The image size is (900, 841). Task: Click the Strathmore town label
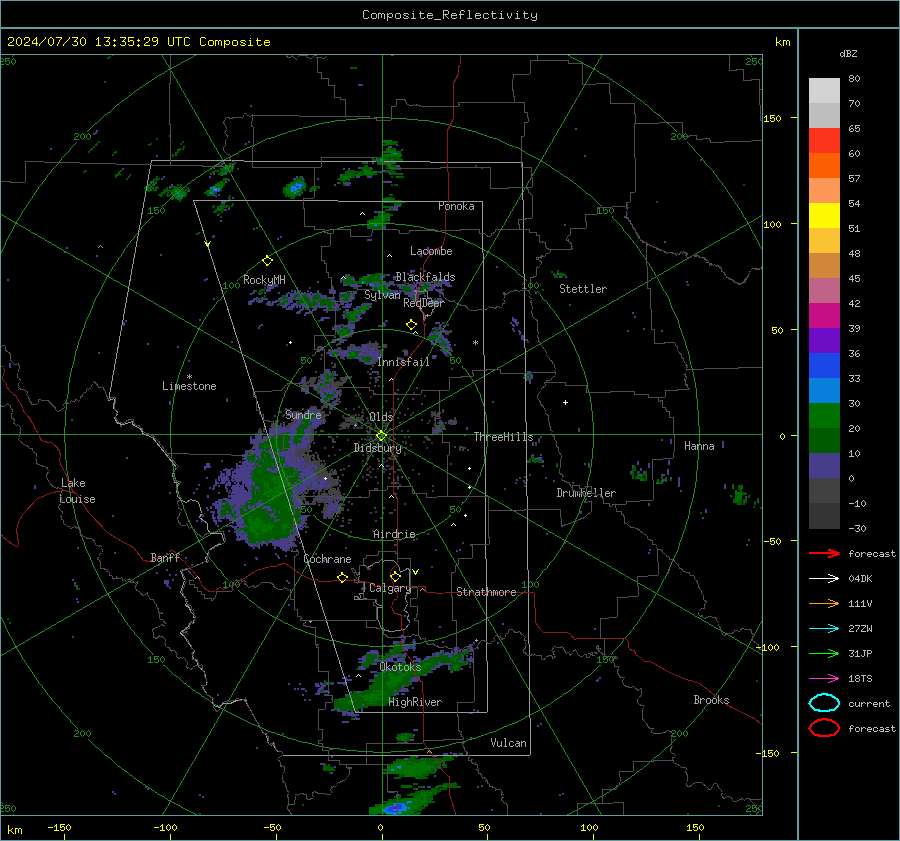[486, 592]
